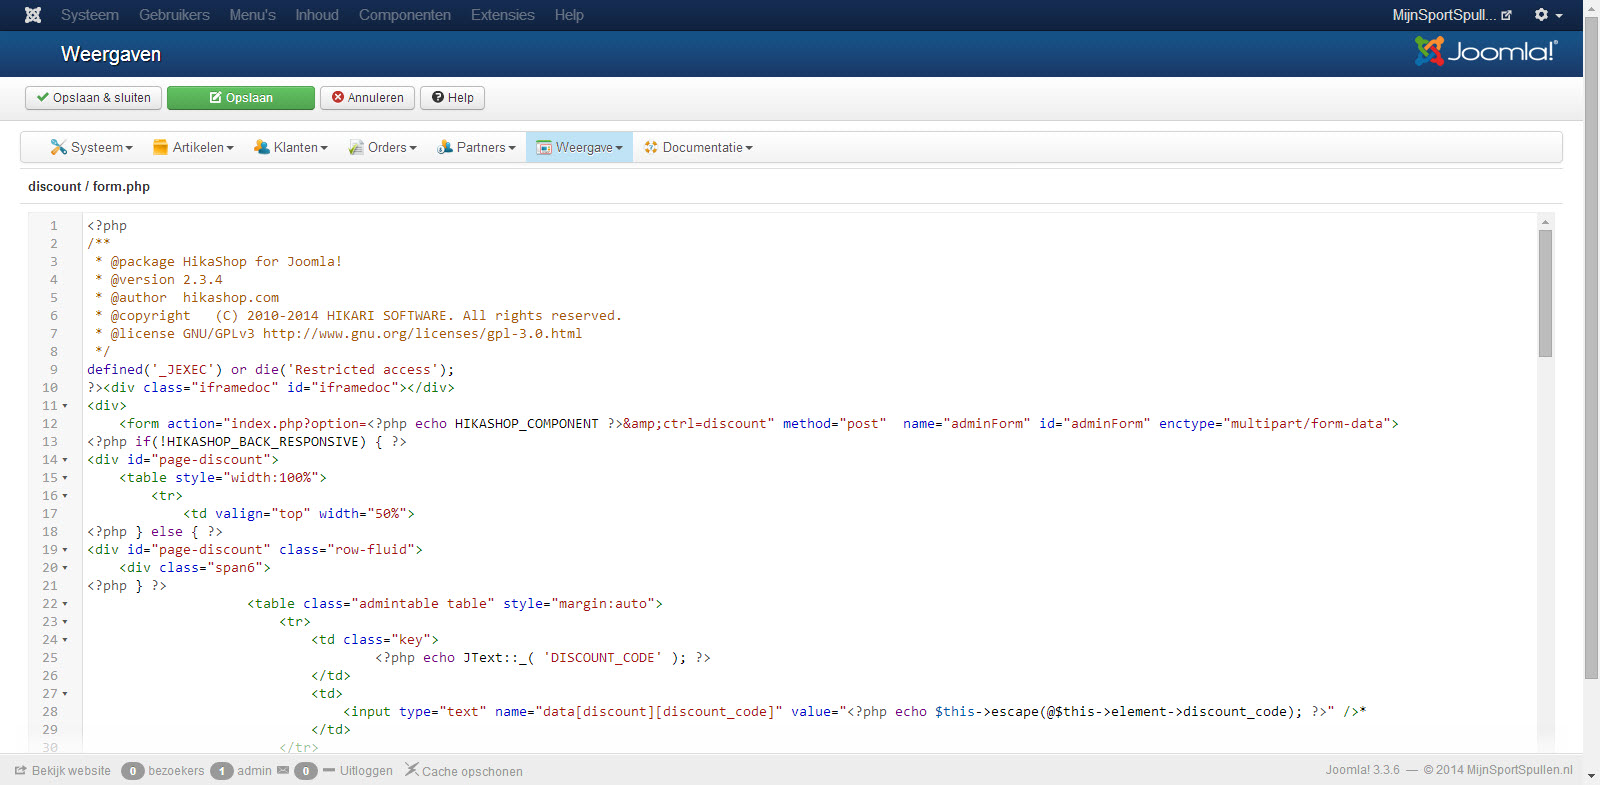This screenshot has width=1600, height=785.
Task: Click the green Opslaan button
Action: click(241, 98)
